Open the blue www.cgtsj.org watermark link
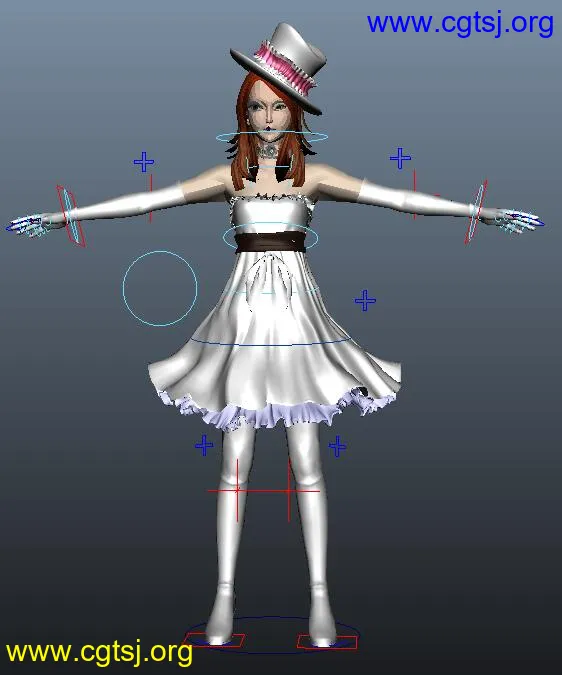The image size is (562, 675). (460, 23)
